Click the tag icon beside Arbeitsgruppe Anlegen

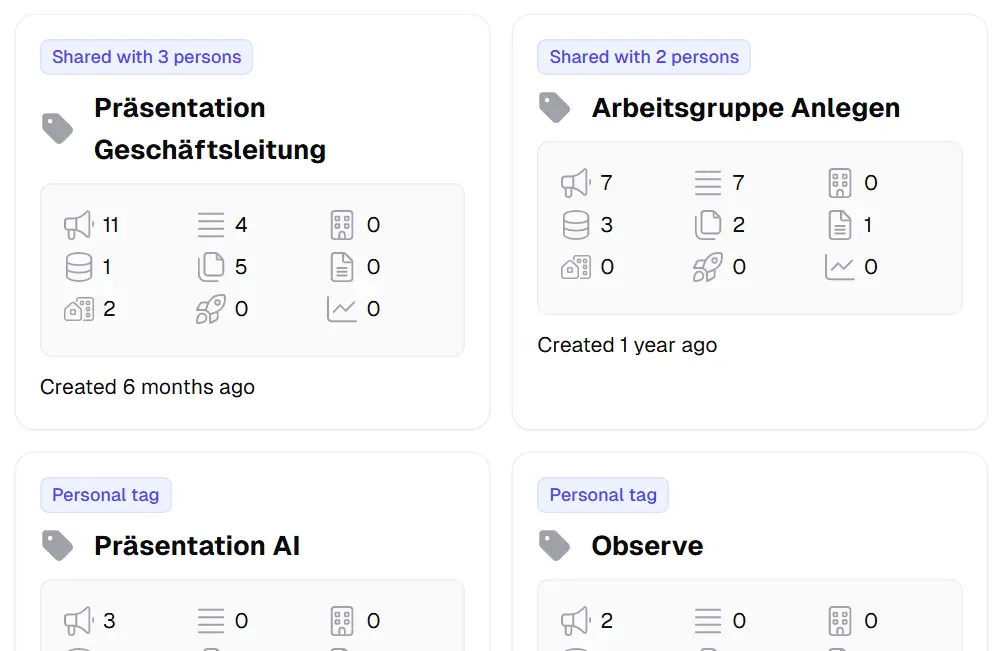tap(555, 107)
